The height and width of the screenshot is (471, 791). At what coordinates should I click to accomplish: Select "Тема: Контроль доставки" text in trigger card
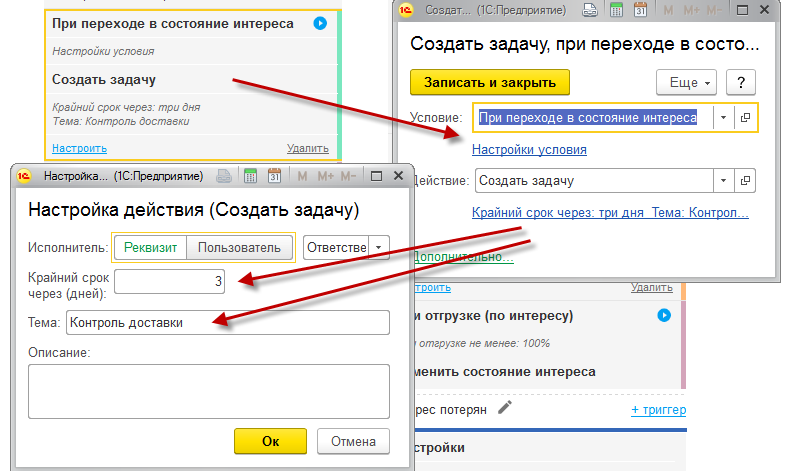pos(121,122)
